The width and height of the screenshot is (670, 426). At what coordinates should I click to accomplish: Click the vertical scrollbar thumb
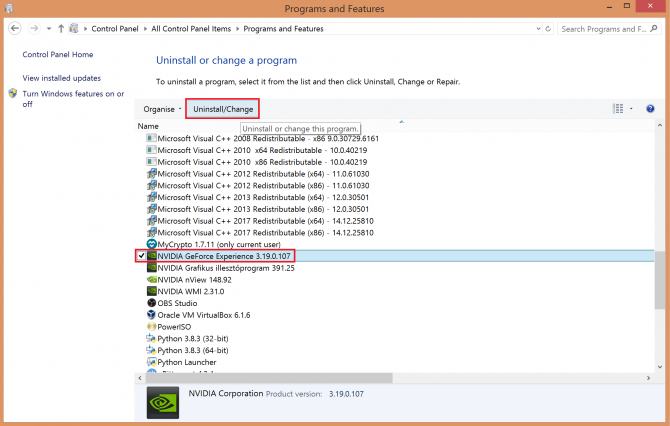pyautogui.click(x=660, y=280)
